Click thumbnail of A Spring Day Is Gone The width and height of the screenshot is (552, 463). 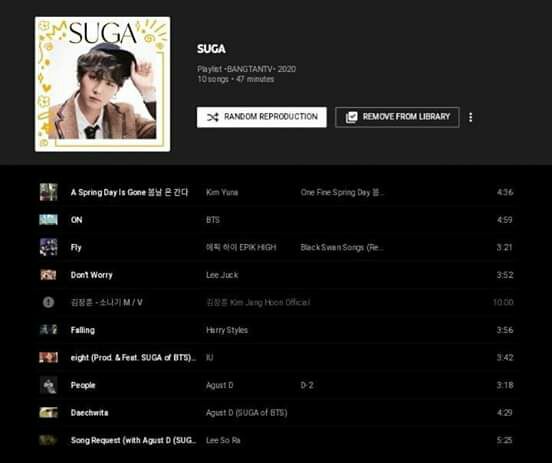(x=48, y=192)
